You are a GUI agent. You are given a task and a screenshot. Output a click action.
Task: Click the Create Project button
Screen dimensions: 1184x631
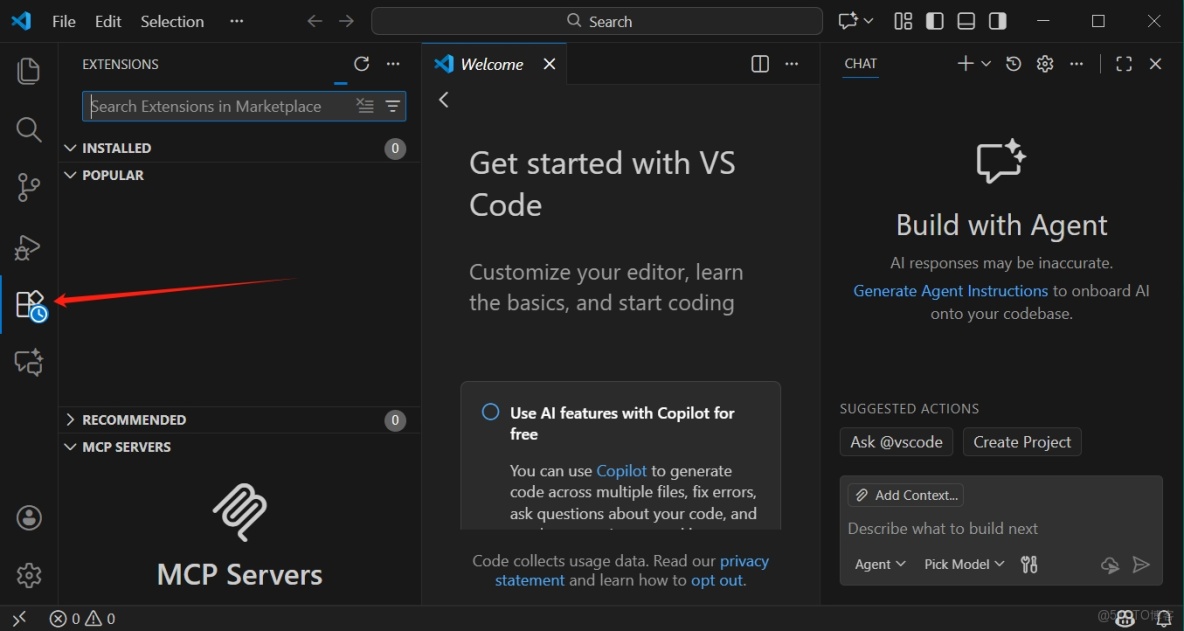(x=1021, y=441)
